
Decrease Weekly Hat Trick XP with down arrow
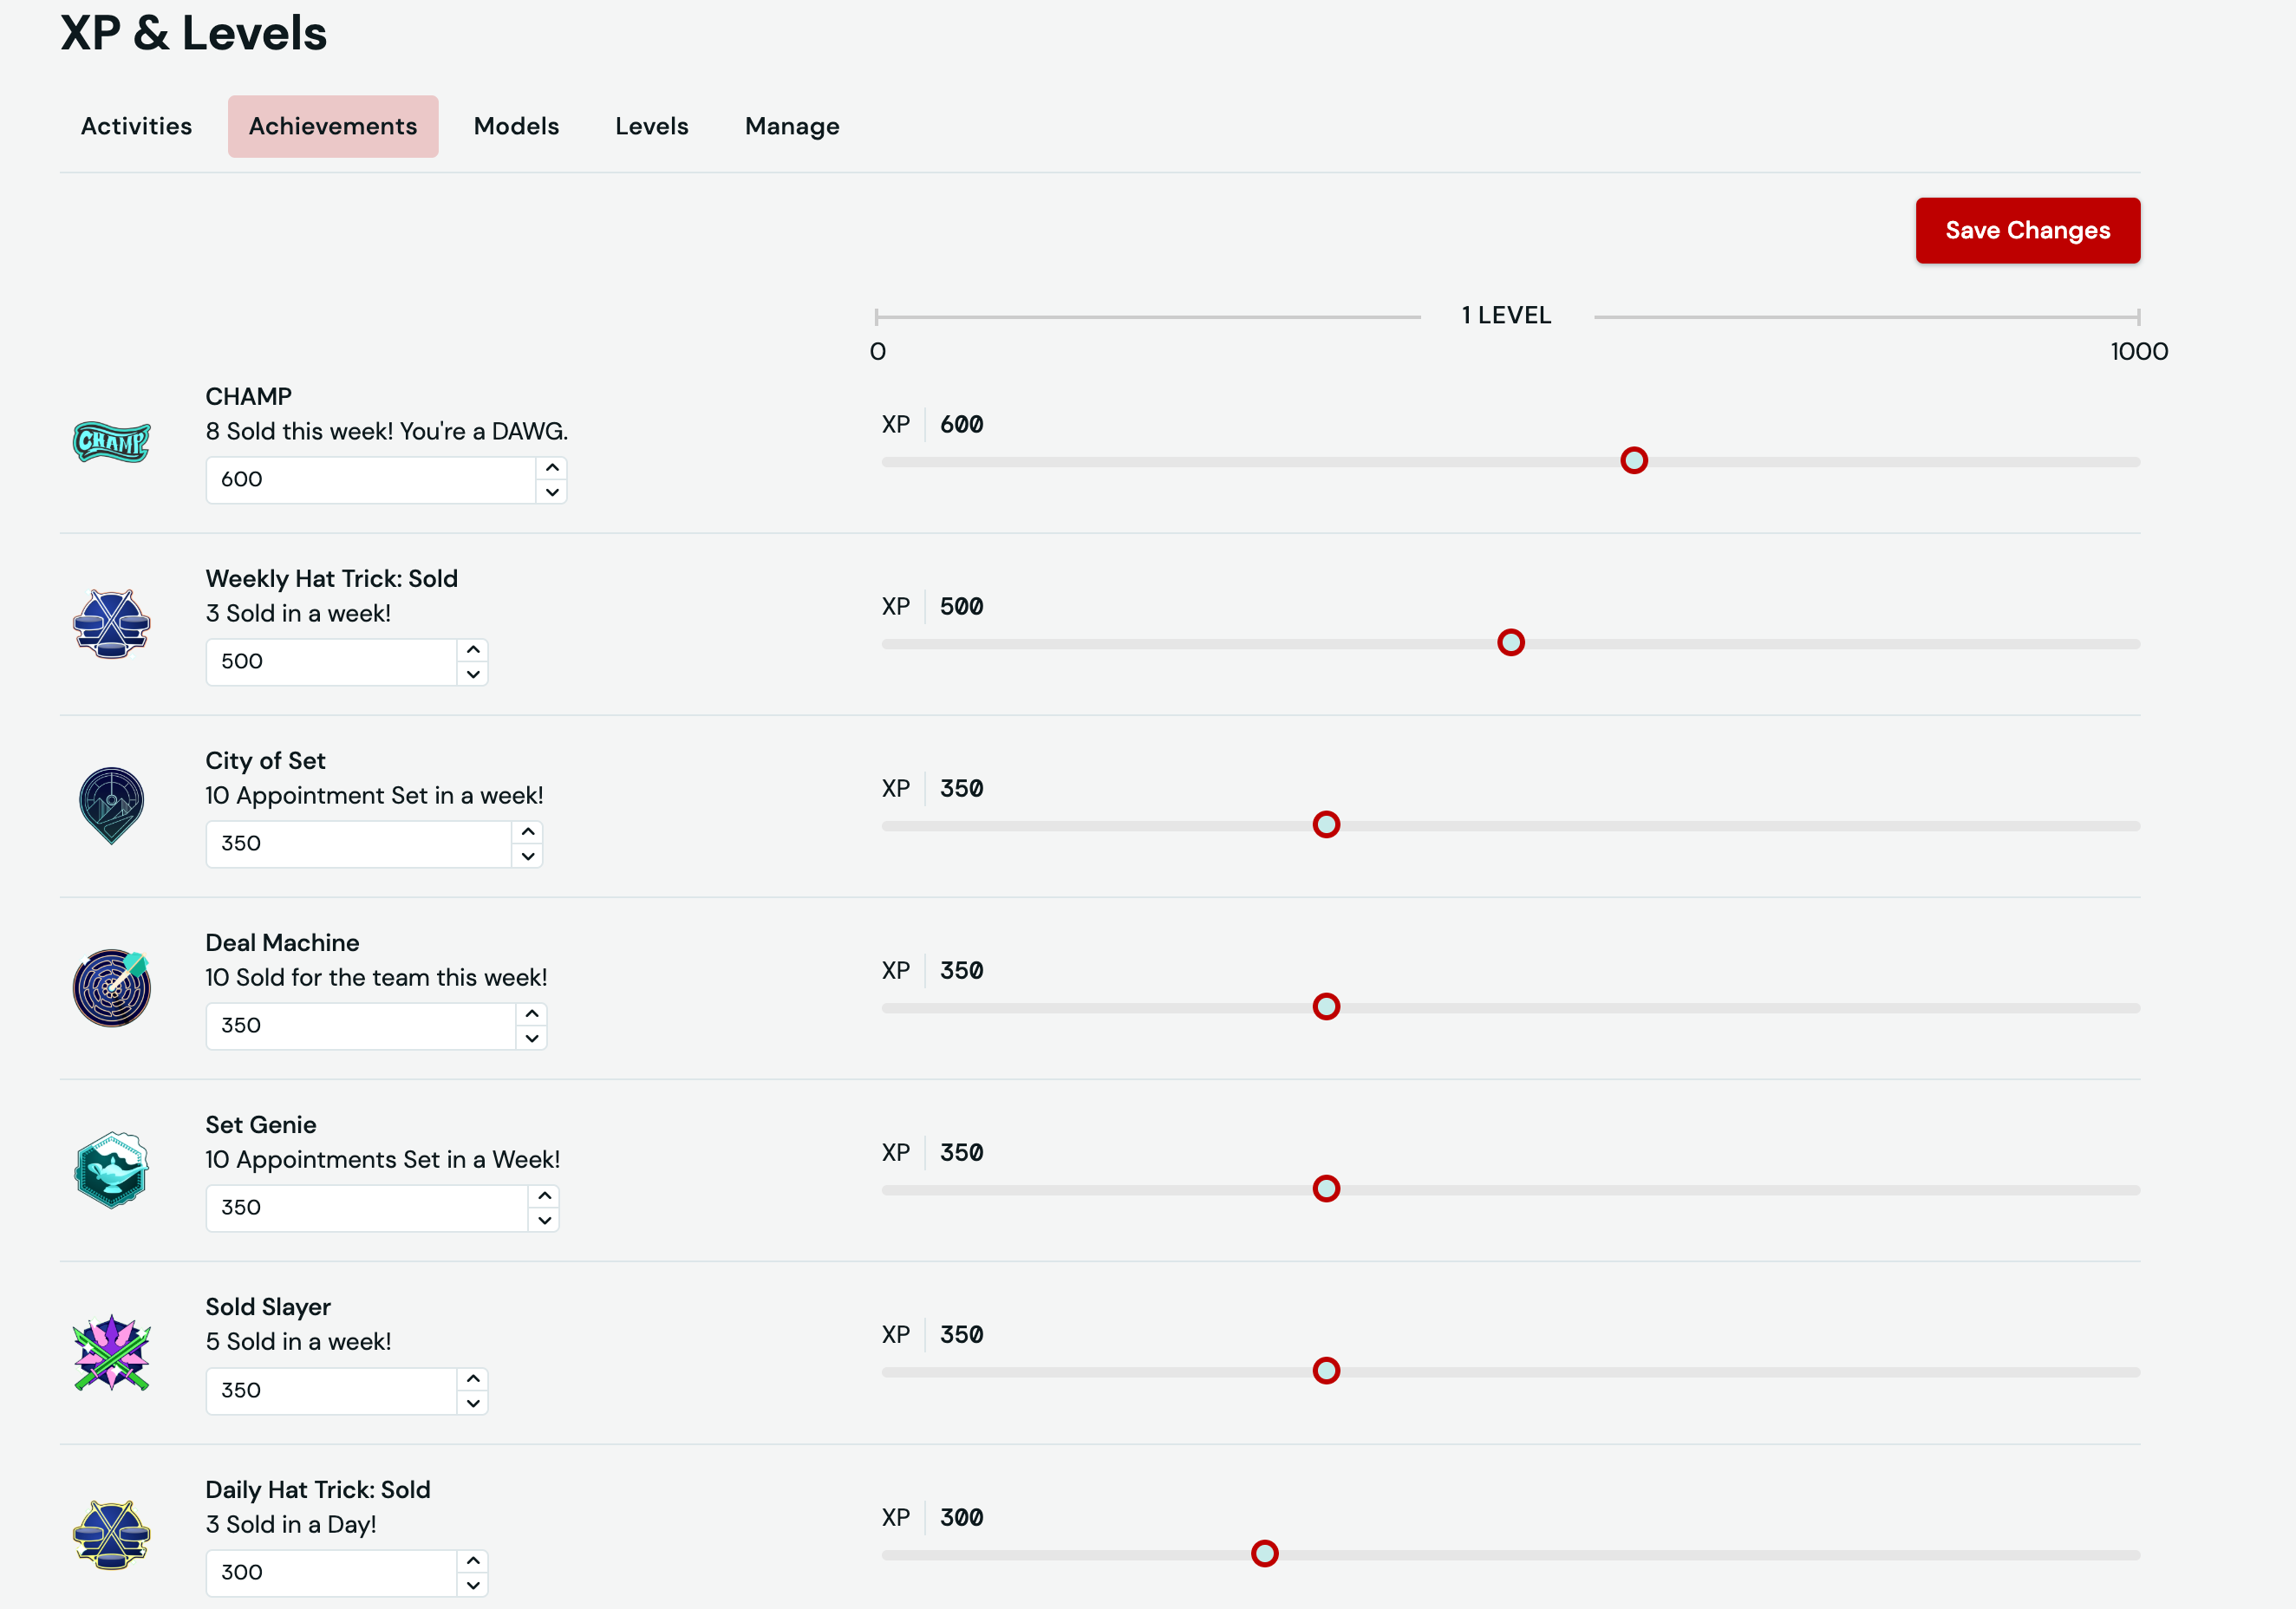click(x=473, y=674)
